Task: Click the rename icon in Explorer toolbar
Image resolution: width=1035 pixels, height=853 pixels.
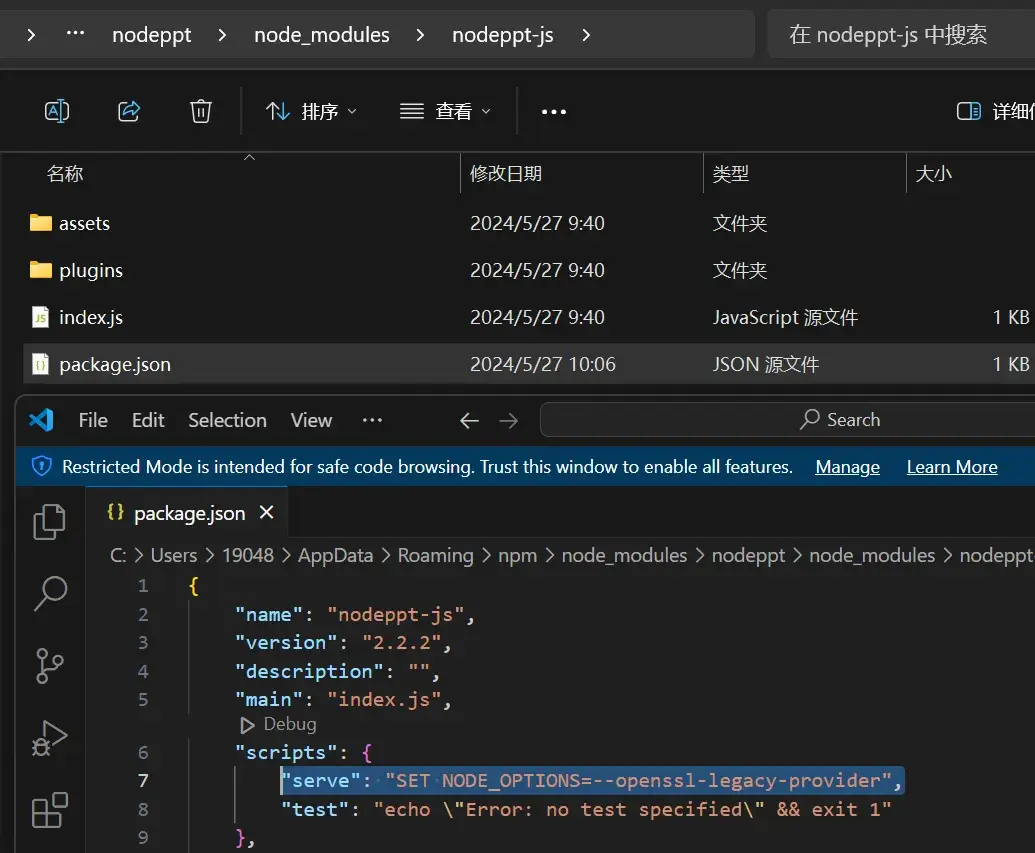Action: 57,111
